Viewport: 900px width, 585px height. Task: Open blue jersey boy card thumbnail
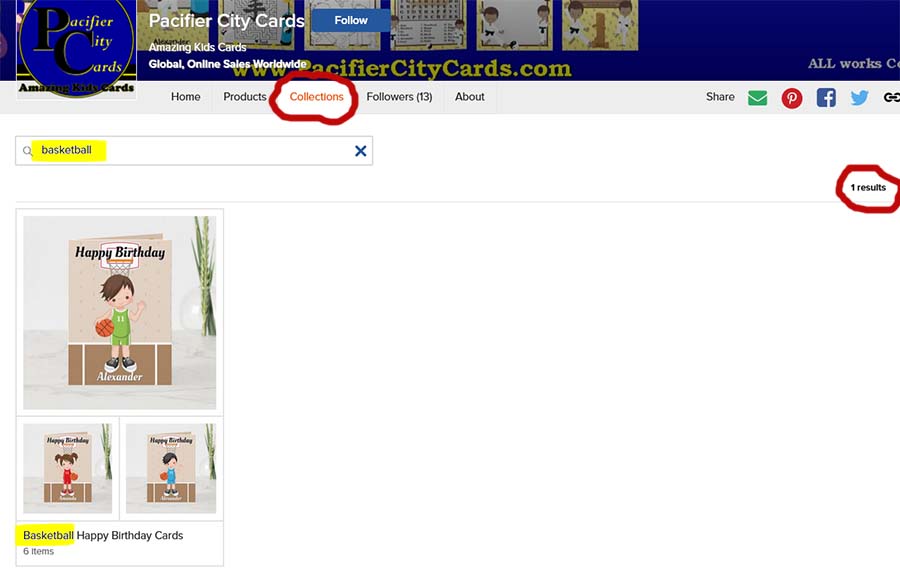[x=171, y=468]
